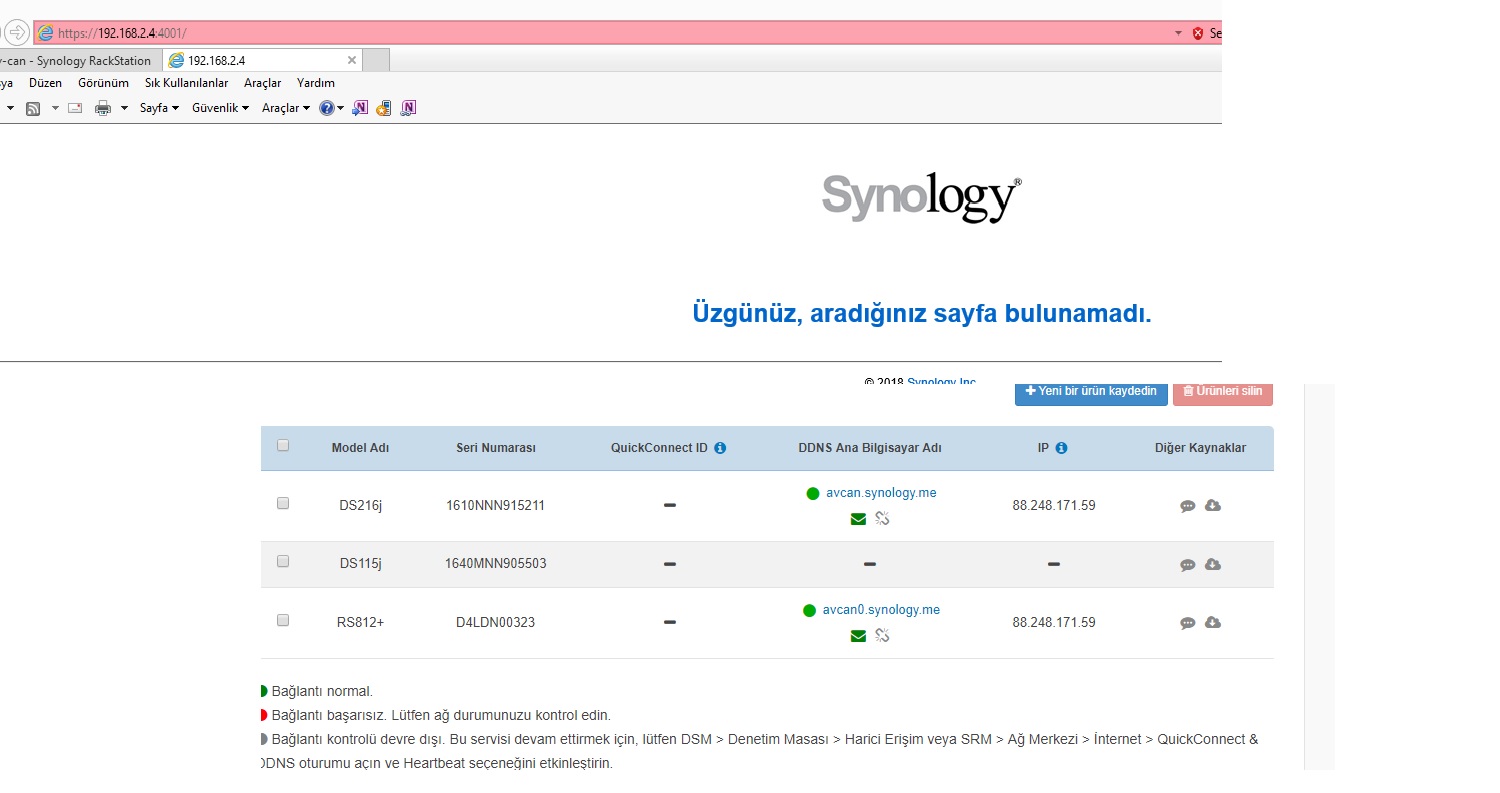This screenshot has width=1500, height=793.
Task: Tick the checkbox for the DS216j row
Action: click(283, 504)
